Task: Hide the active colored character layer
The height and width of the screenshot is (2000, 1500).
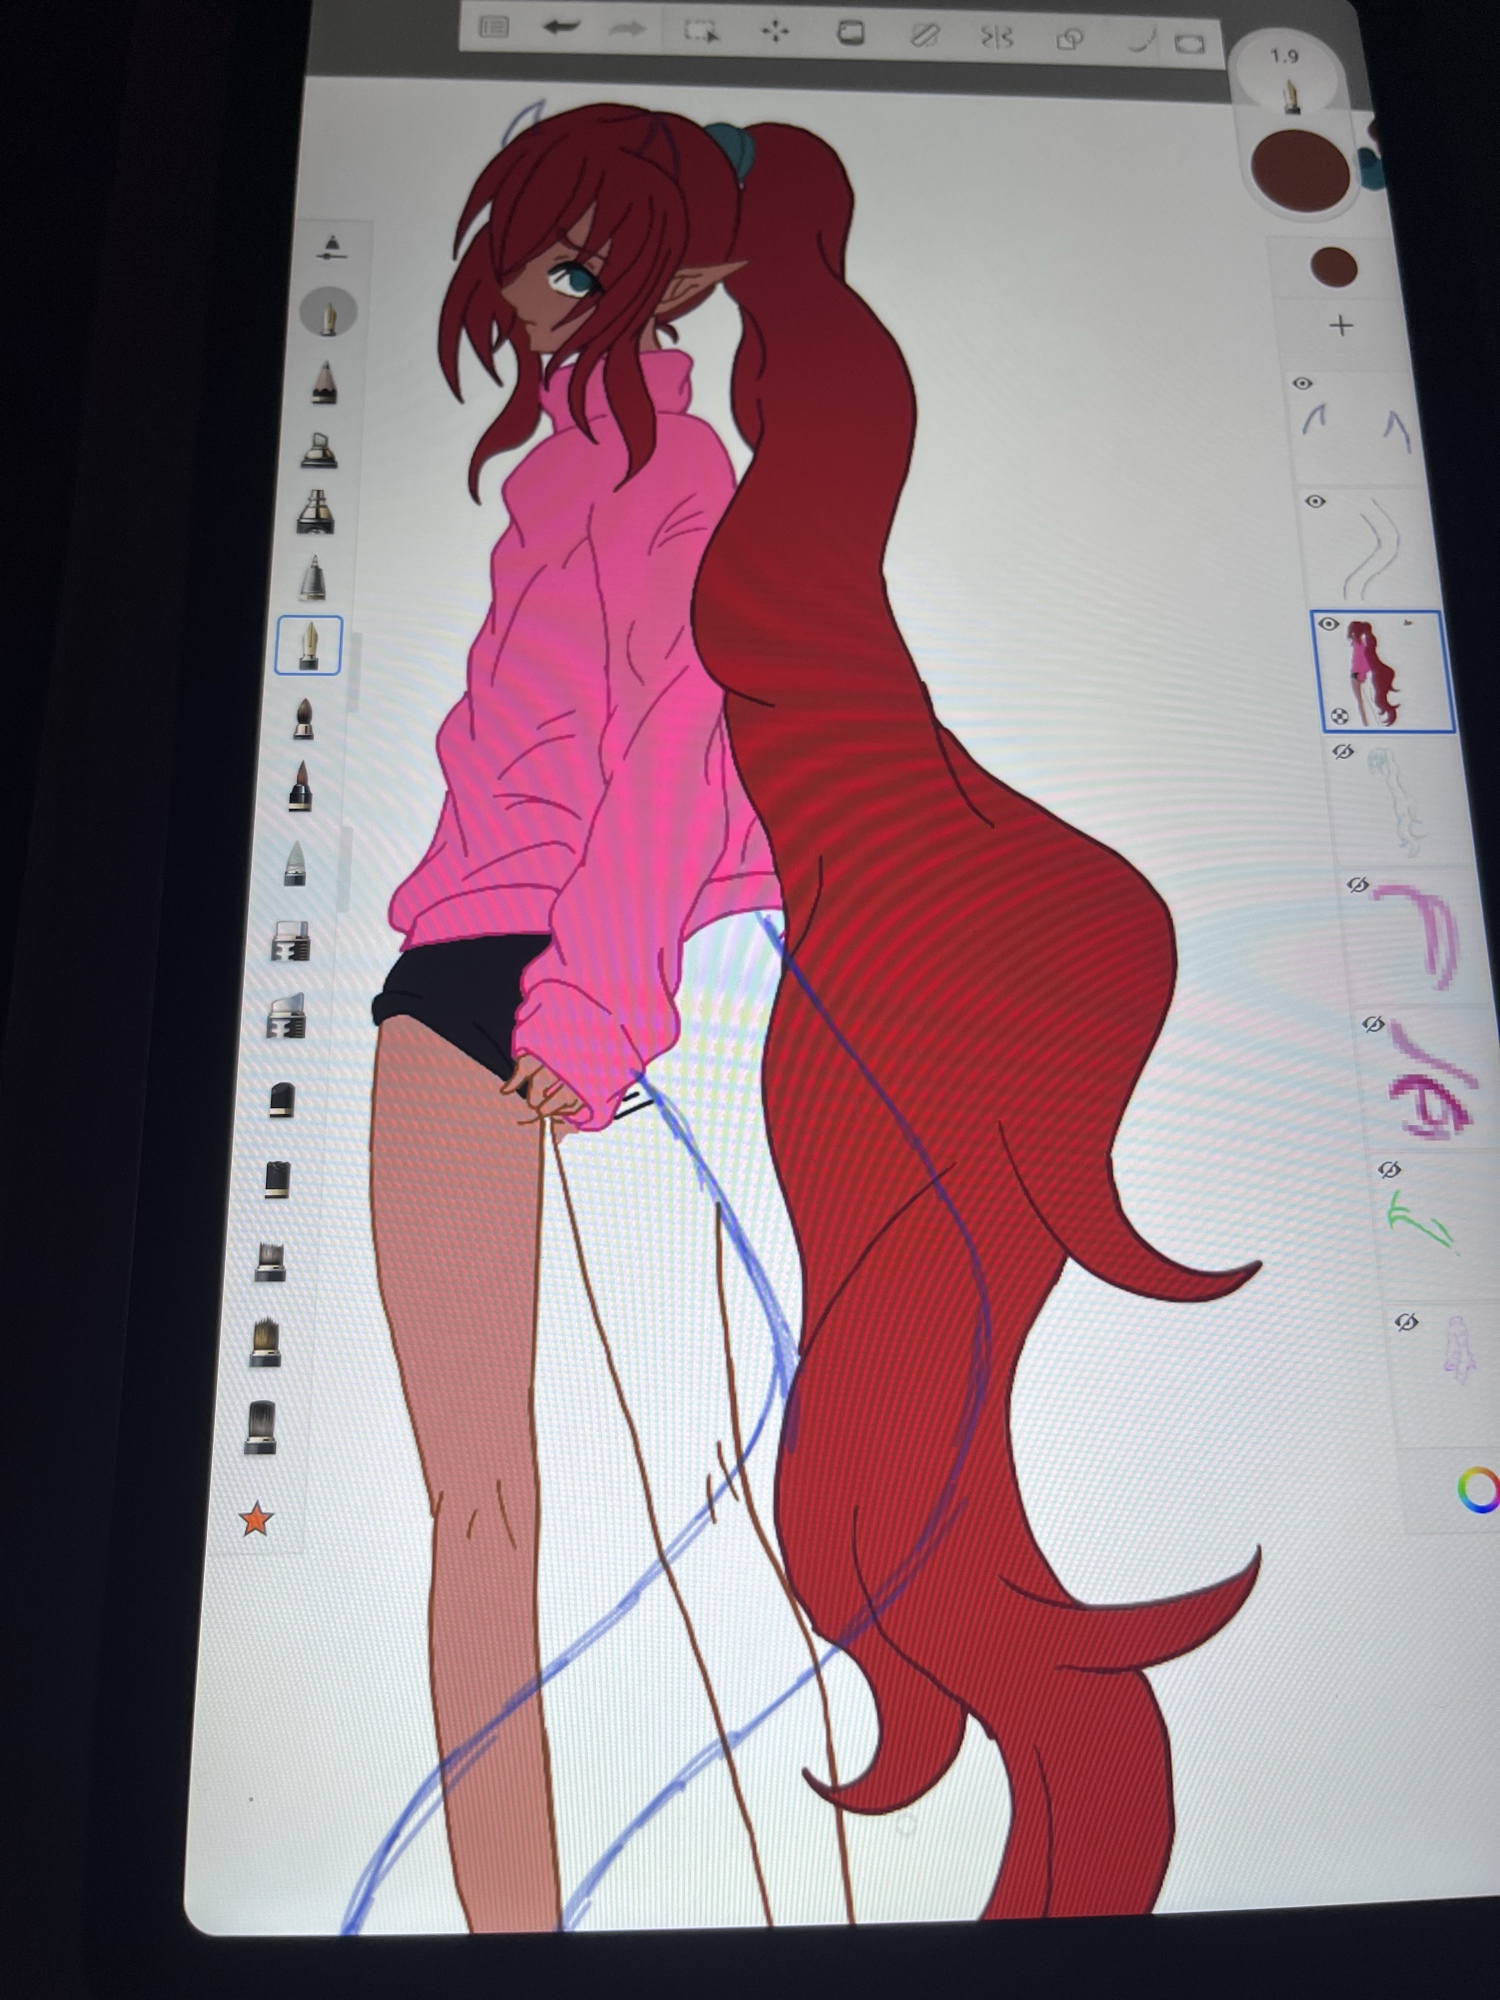Action: (x=1328, y=625)
